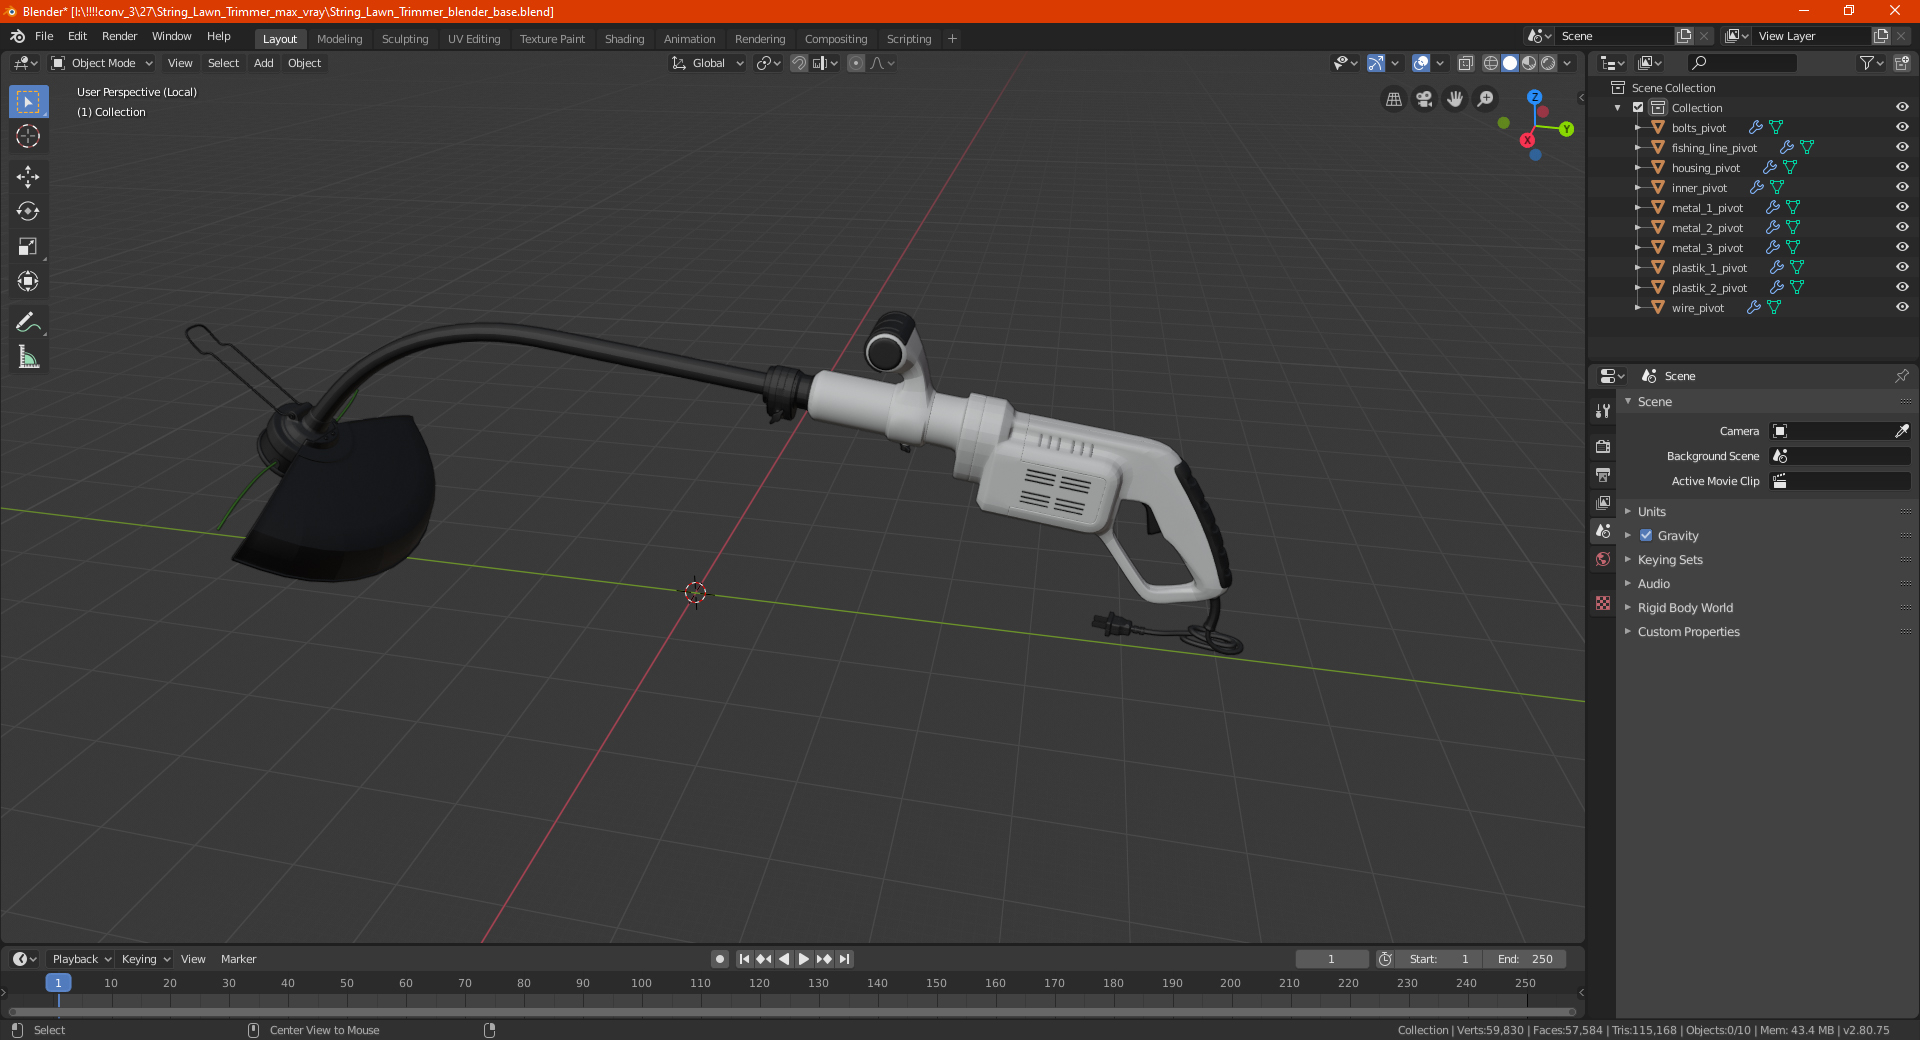Image resolution: width=1920 pixels, height=1040 pixels.
Task: Toggle camera view icon in viewport
Action: point(1424,99)
